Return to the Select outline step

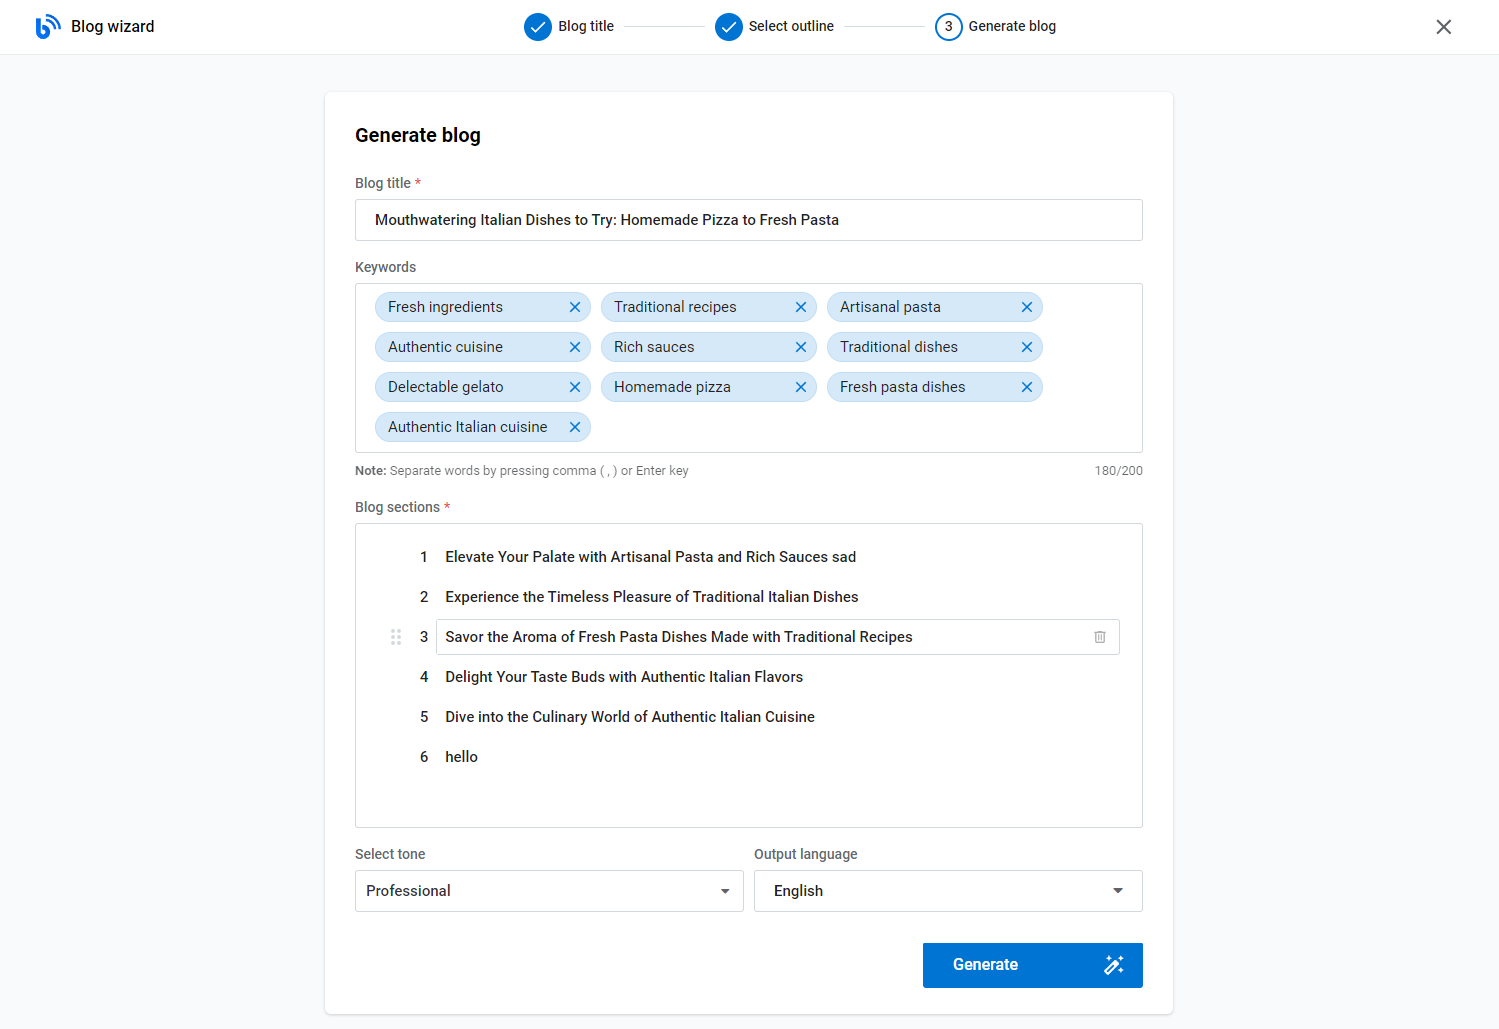[x=775, y=27]
